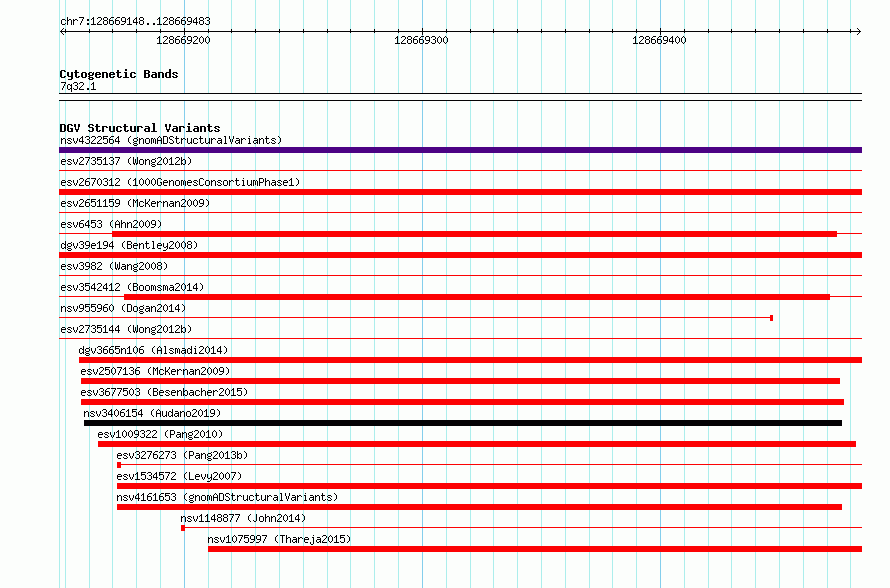Click the chr7:128669148..128669483 position label
Viewport: 890px width, 588px height.
[x=135, y=21]
